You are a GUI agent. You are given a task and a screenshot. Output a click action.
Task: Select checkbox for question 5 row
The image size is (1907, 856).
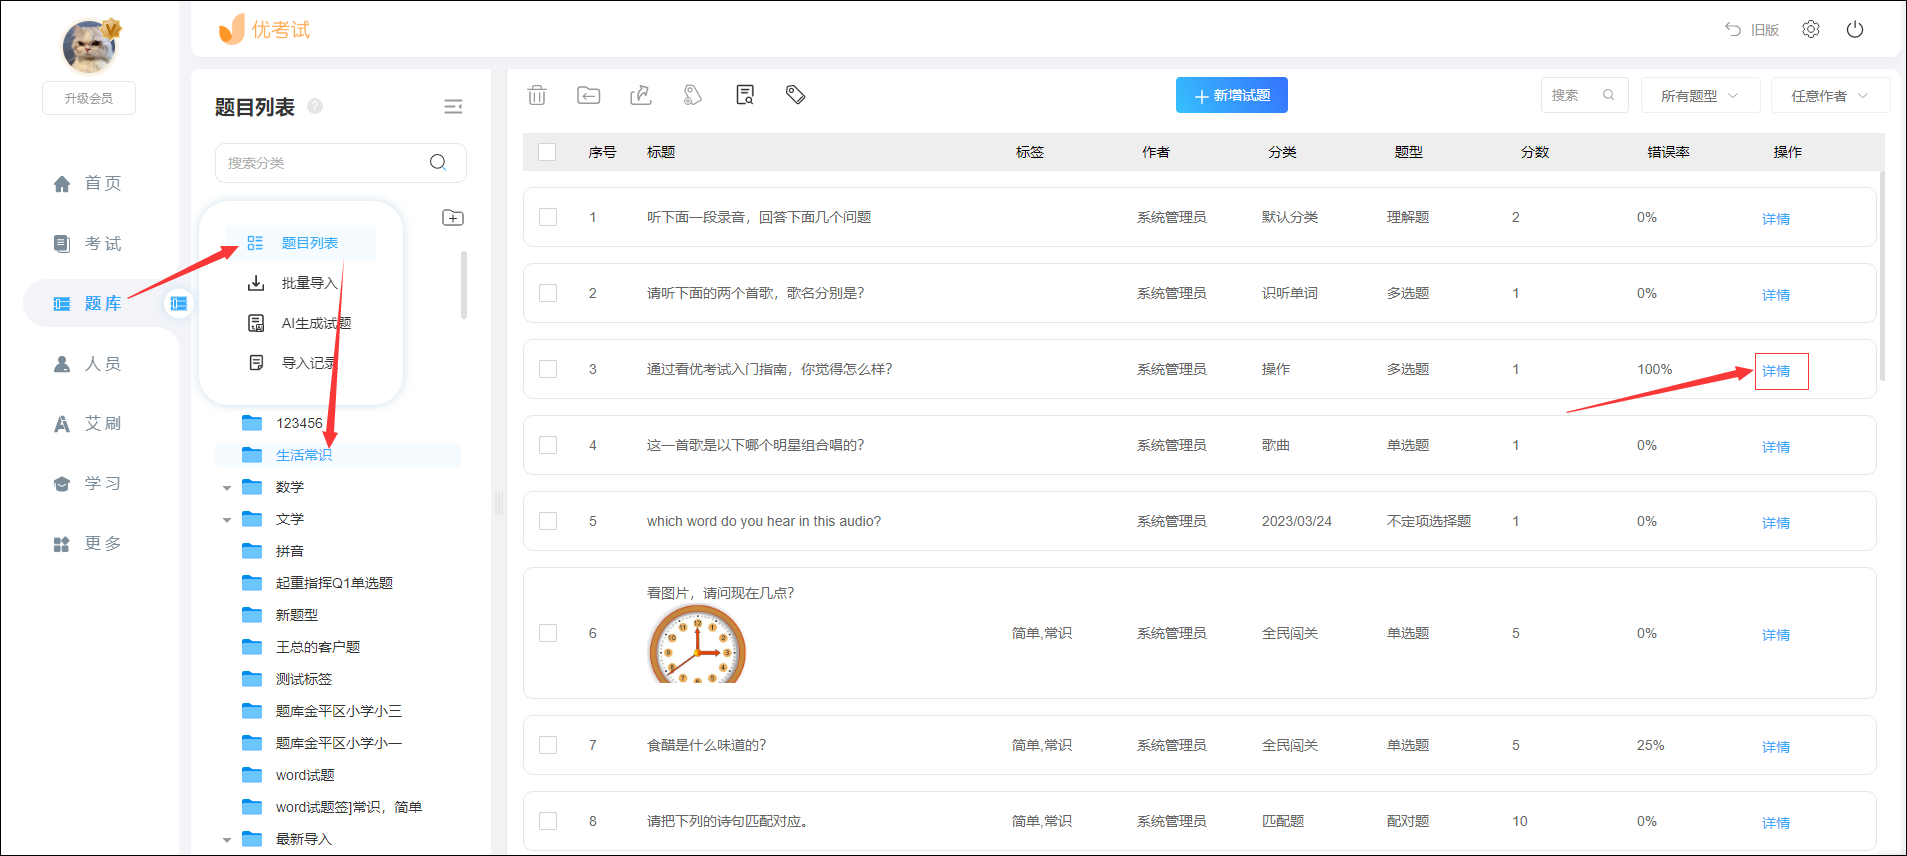click(x=548, y=521)
